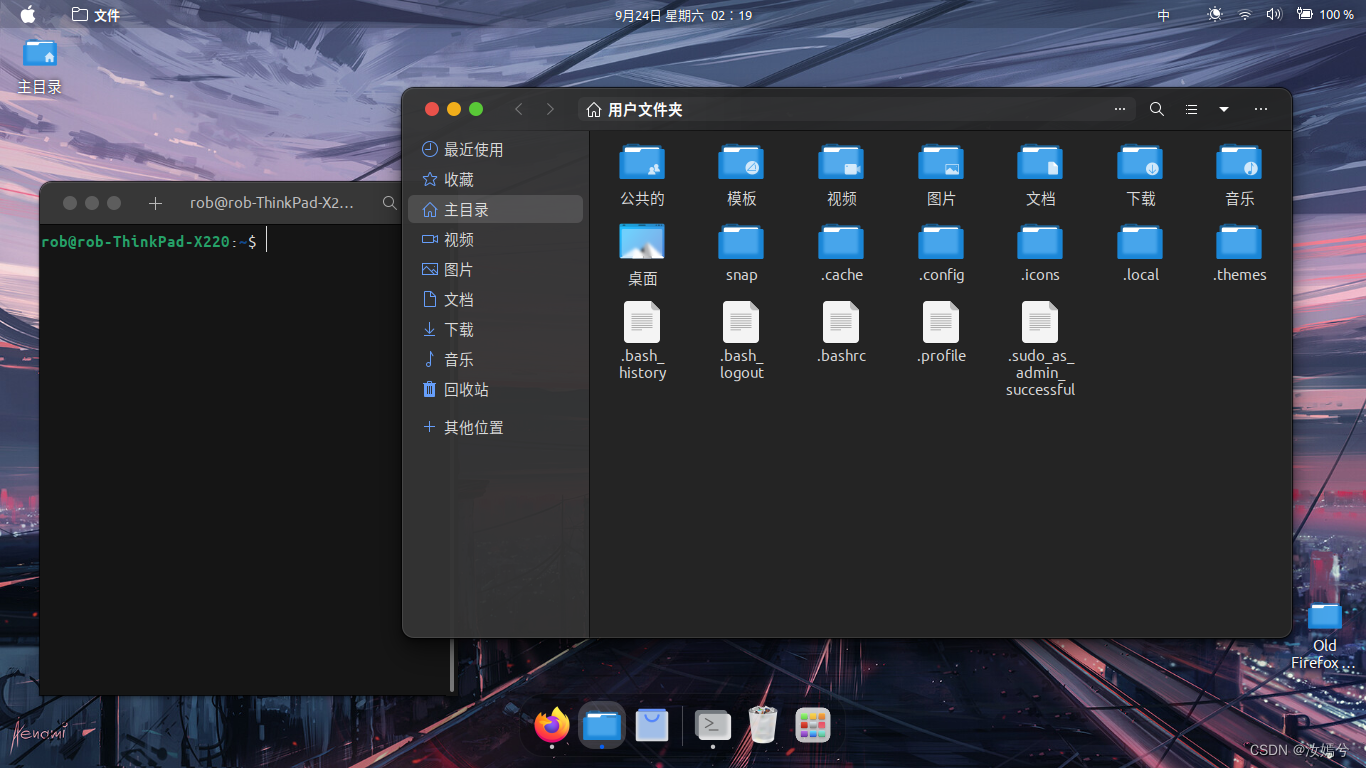Select the .icons folder
This screenshot has height=768, width=1366.
[x=1040, y=252]
